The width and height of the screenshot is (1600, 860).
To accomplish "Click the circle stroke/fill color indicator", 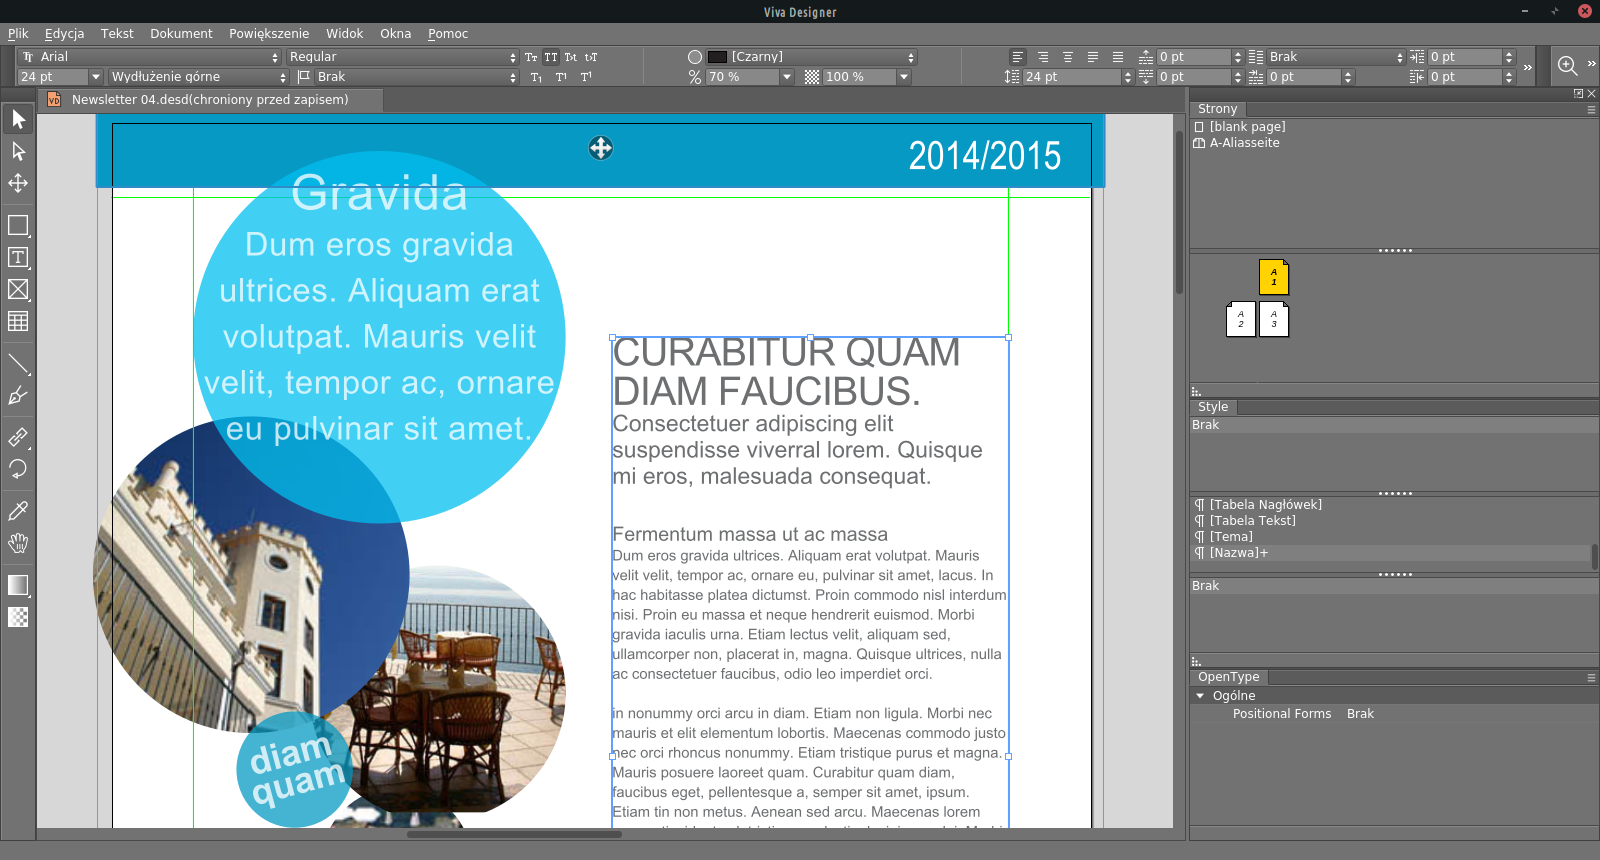I will coord(695,57).
